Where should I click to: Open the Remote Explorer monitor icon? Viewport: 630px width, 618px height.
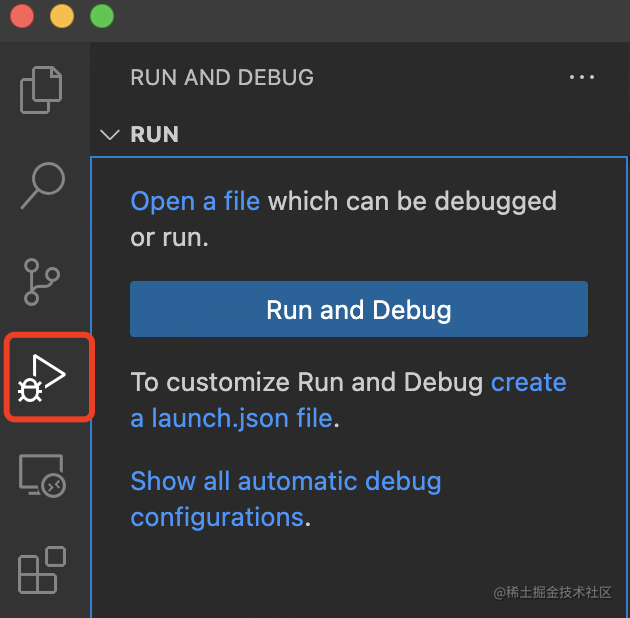coord(42,476)
